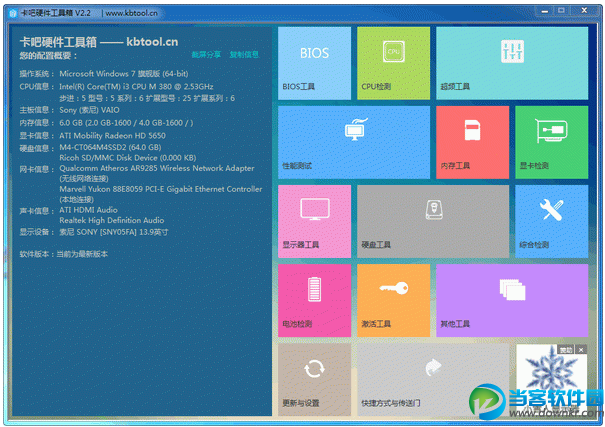Select the ATI Mobility Radeon HD 5650 line
Image resolution: width=605 pixels, height=427 pixels.
coord(112,136)
